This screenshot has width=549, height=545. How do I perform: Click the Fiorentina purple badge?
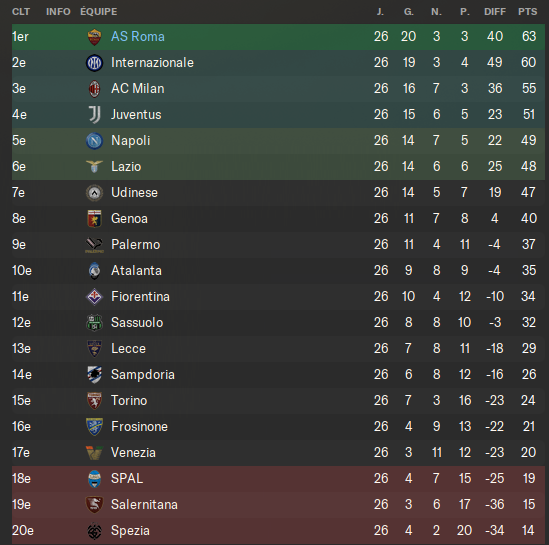click(94, 297)
